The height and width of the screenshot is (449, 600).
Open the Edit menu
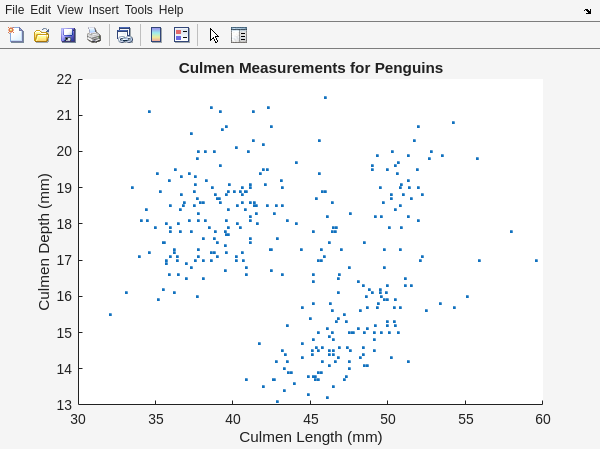40,9
